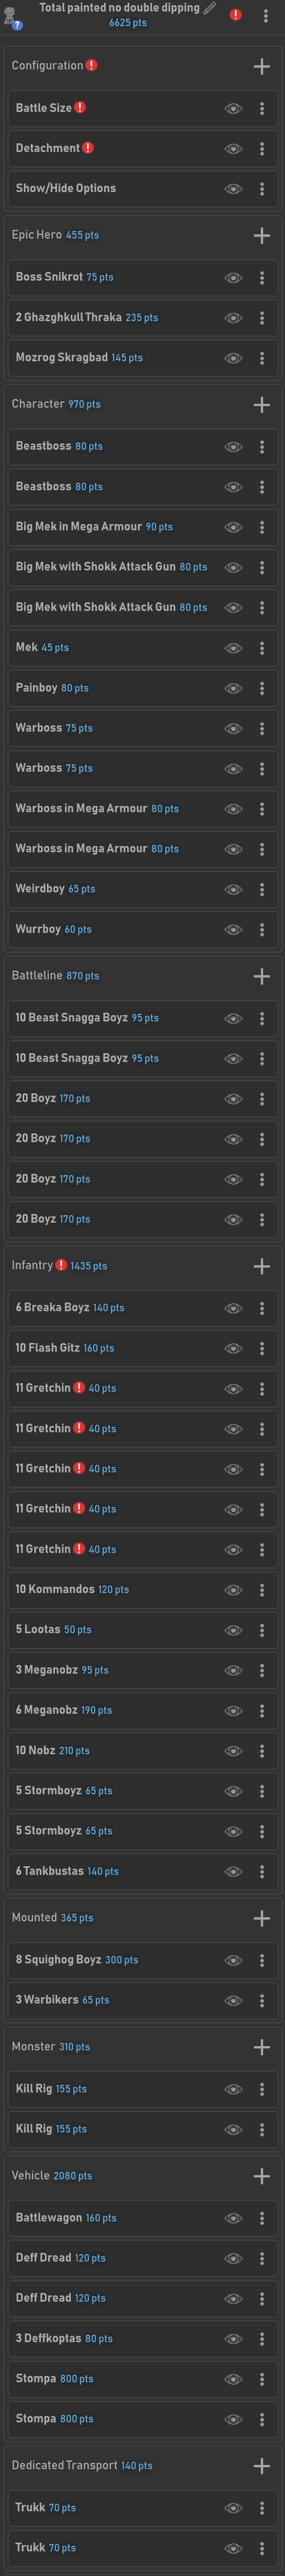Open the roster three-dot menu in the header
285x2576 pixels.
265,15
